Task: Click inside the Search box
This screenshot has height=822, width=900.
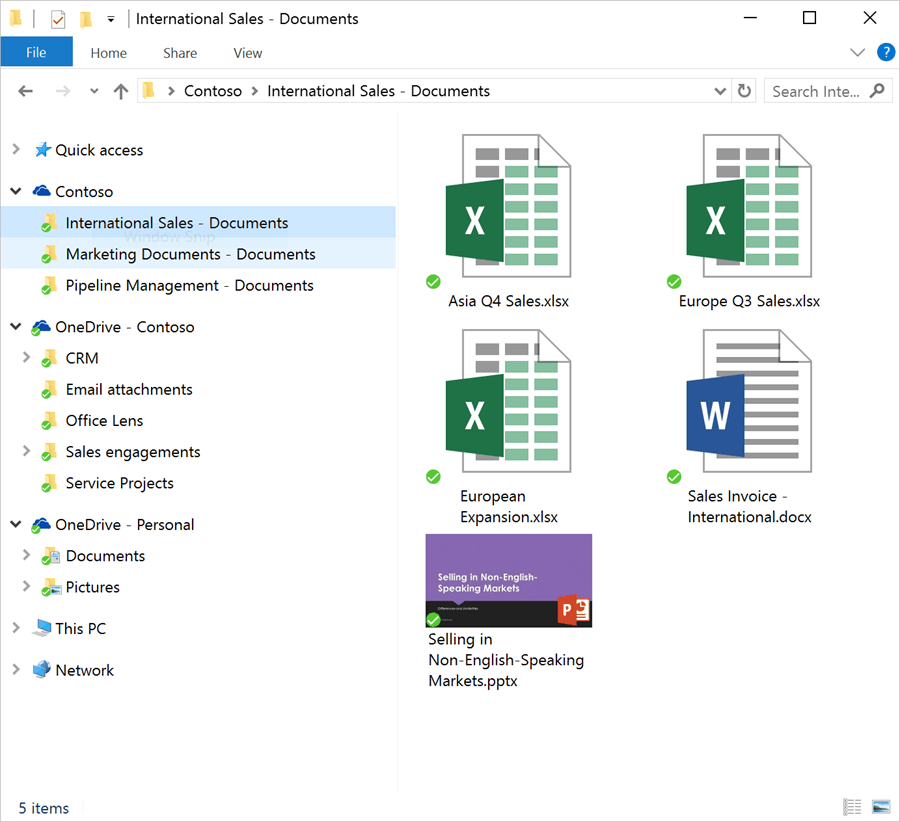Action: click(x=820, y=90)
